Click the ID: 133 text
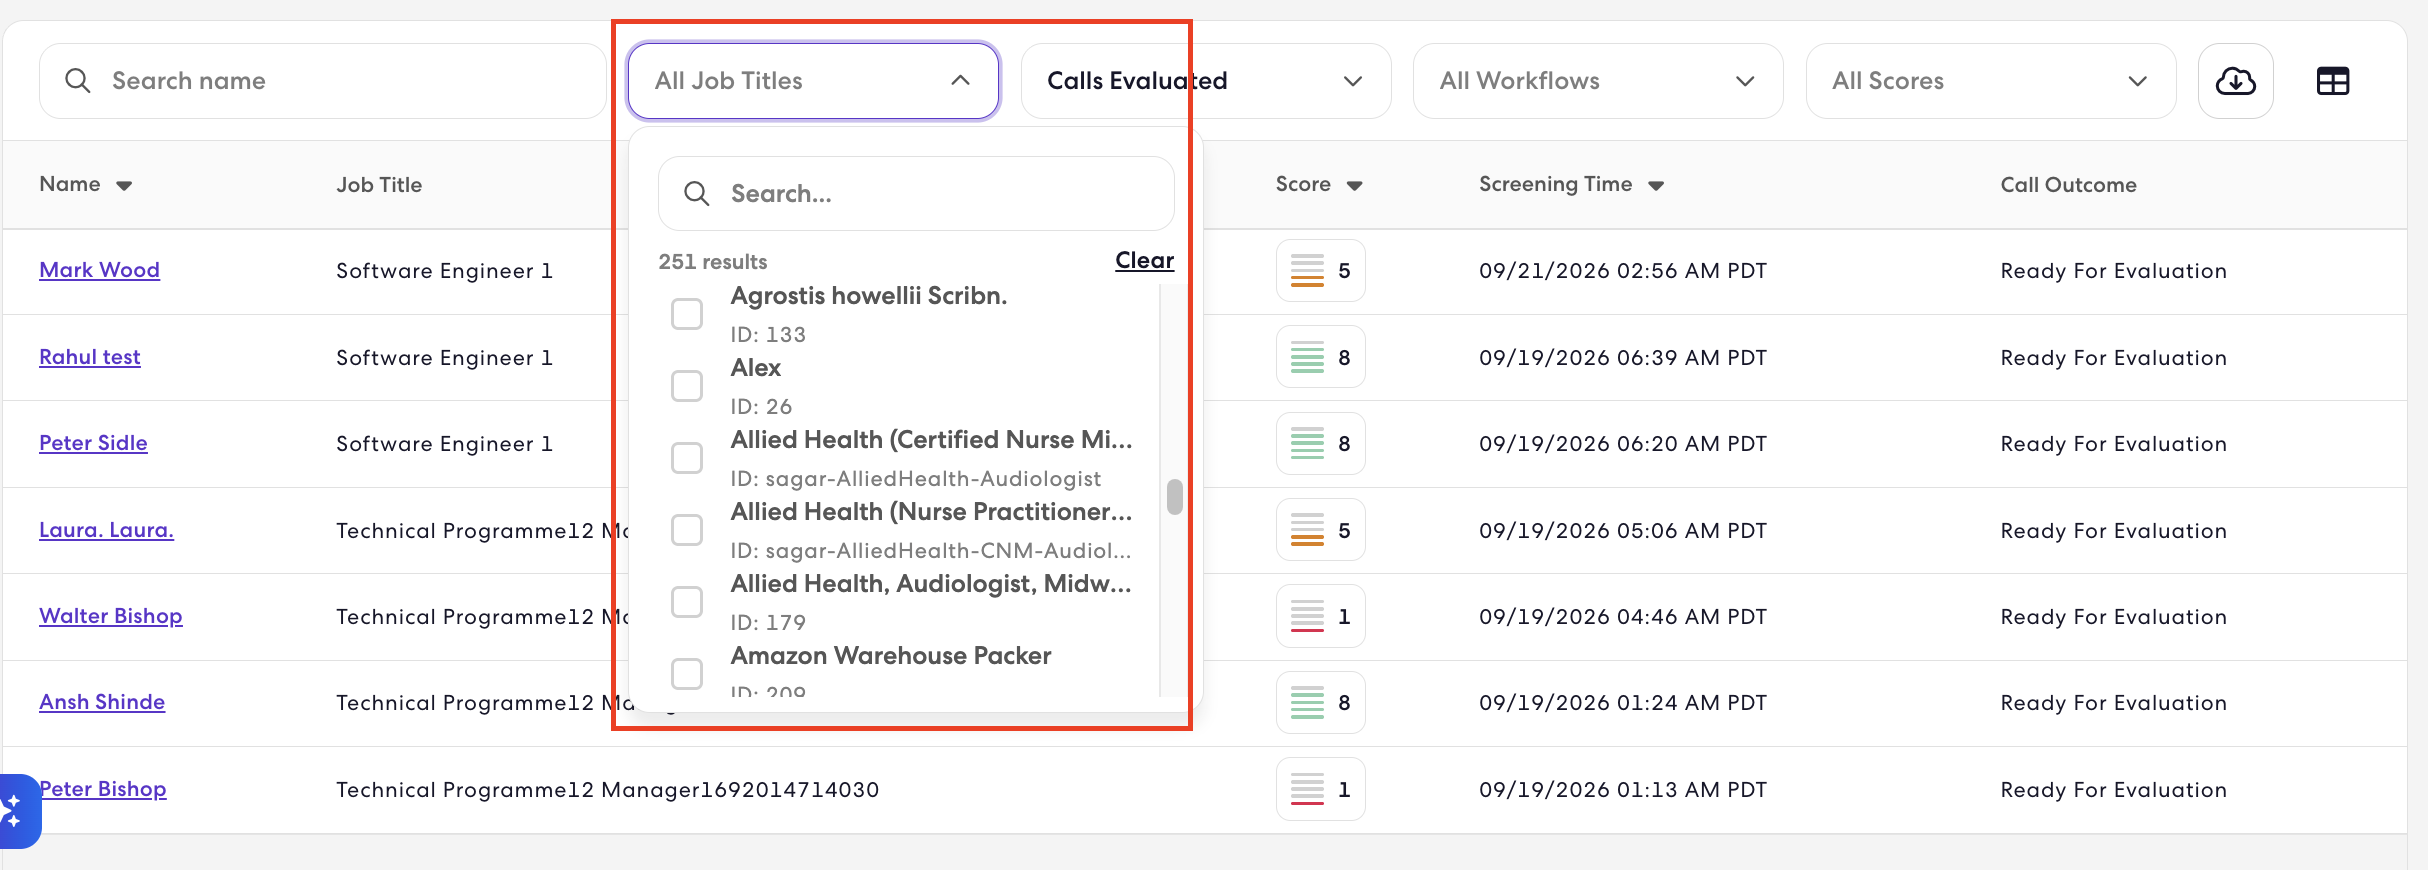The width and height of the screenshot is (2428, 870). click(768, 335)
